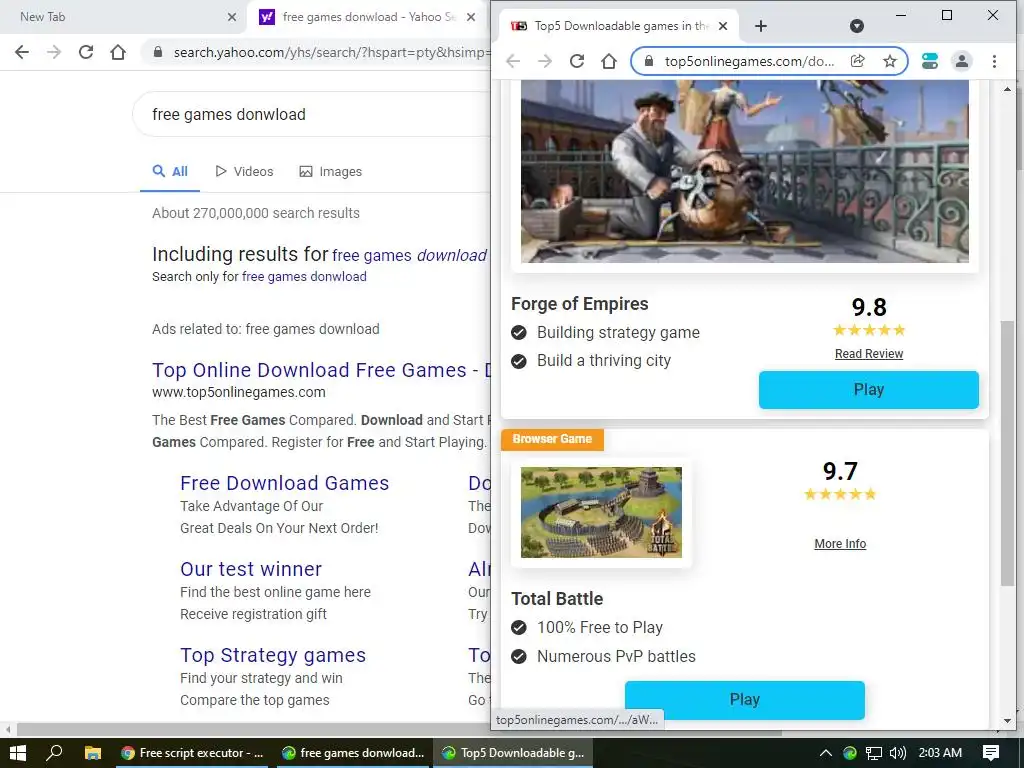Click the Browser Game orange badge
This screenshot has width=1024, height=768.
pyautogui.click(x=552, y=440)
